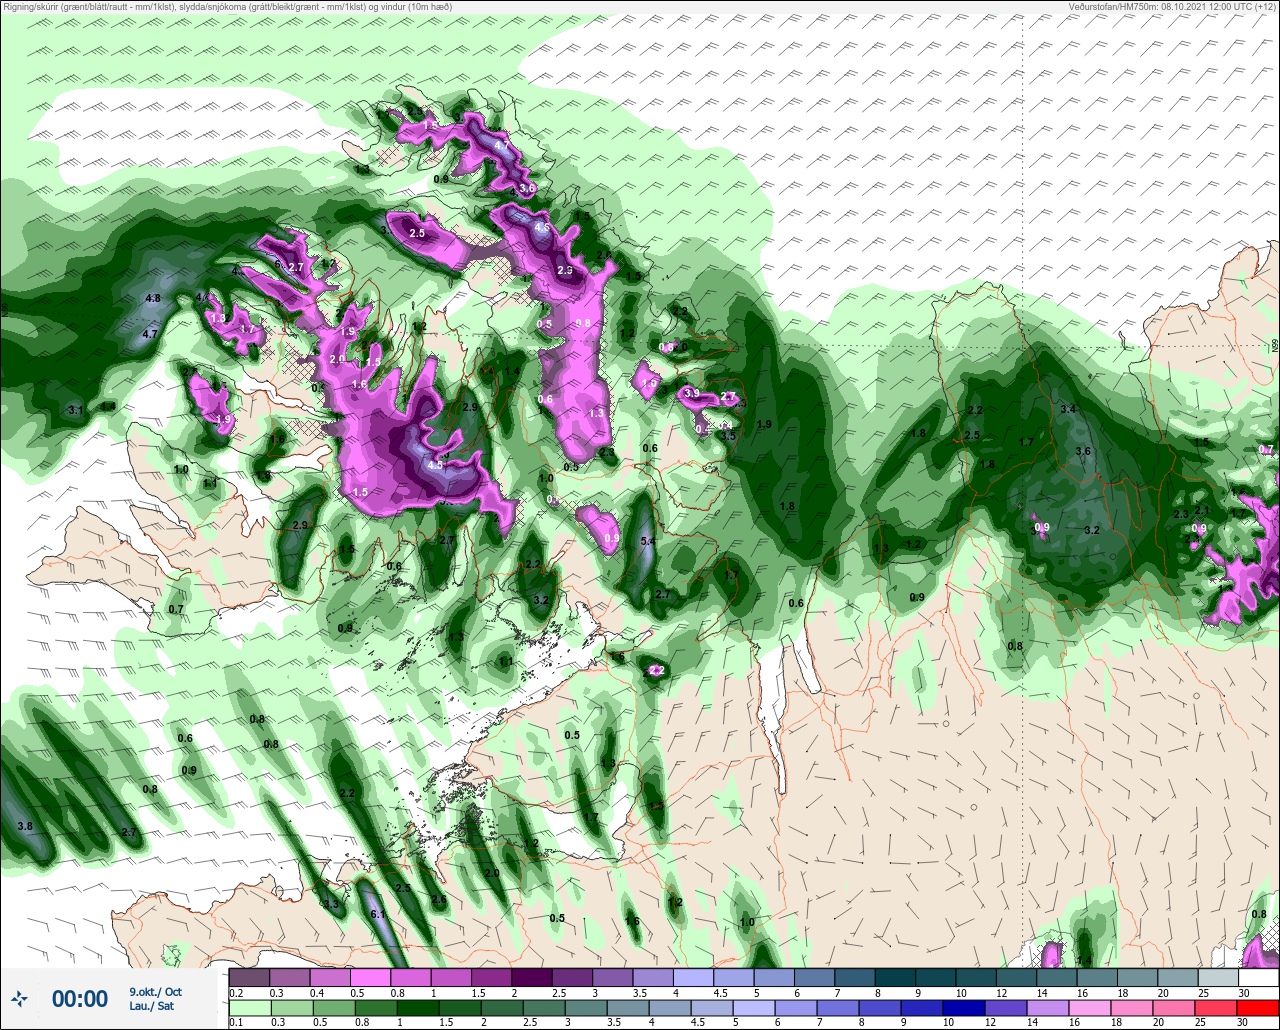The image size is (1280, 1030).
Task: Pick the light green bottom-row swatch labeled 0.1
Action: pos(249,1008)
